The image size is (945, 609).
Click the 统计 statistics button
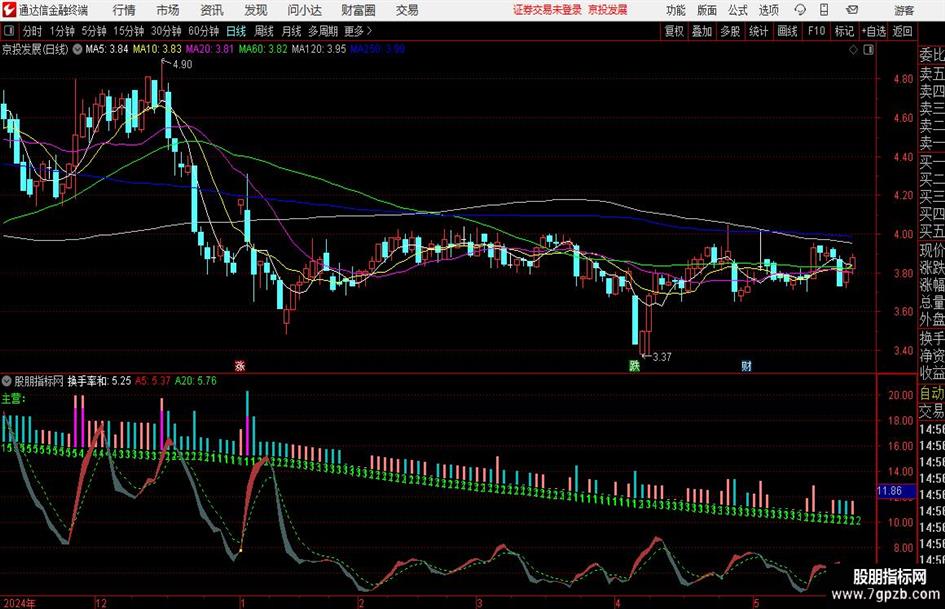click(758, 31)
